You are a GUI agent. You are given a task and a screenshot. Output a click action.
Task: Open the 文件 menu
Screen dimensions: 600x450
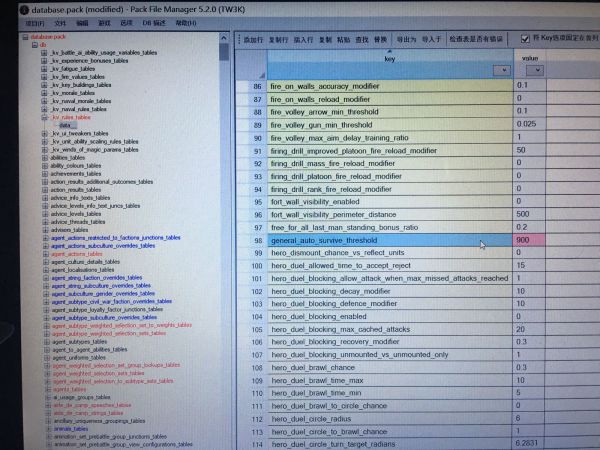click(60, 21)
